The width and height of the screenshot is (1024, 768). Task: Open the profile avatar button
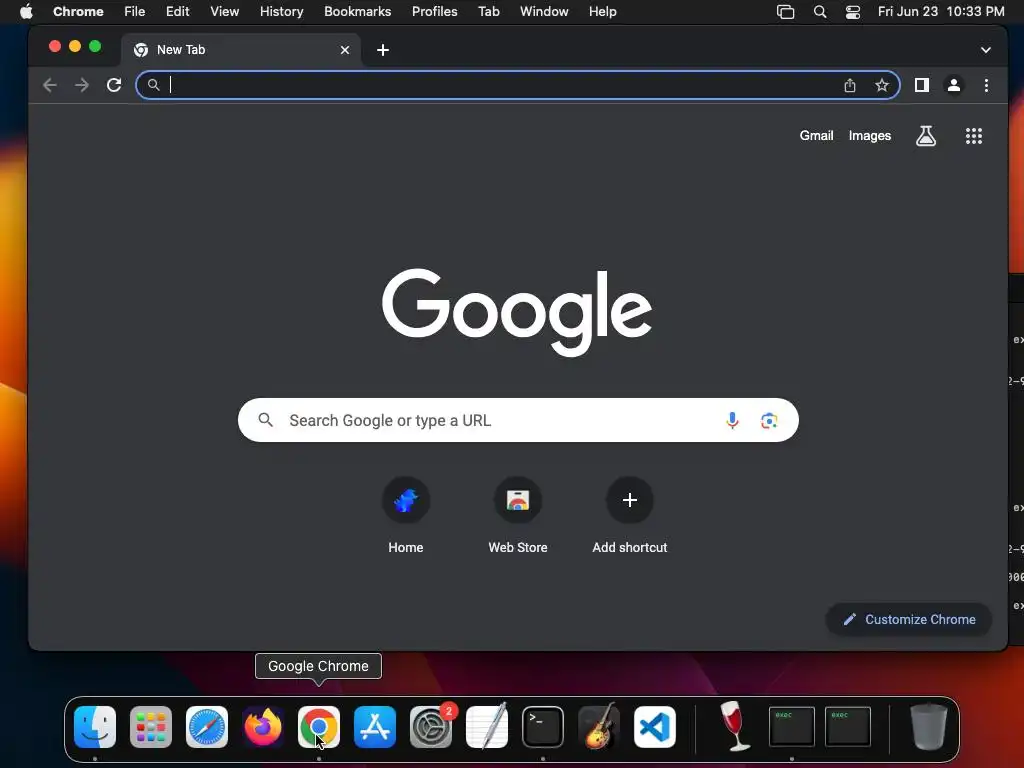point(953,85)
